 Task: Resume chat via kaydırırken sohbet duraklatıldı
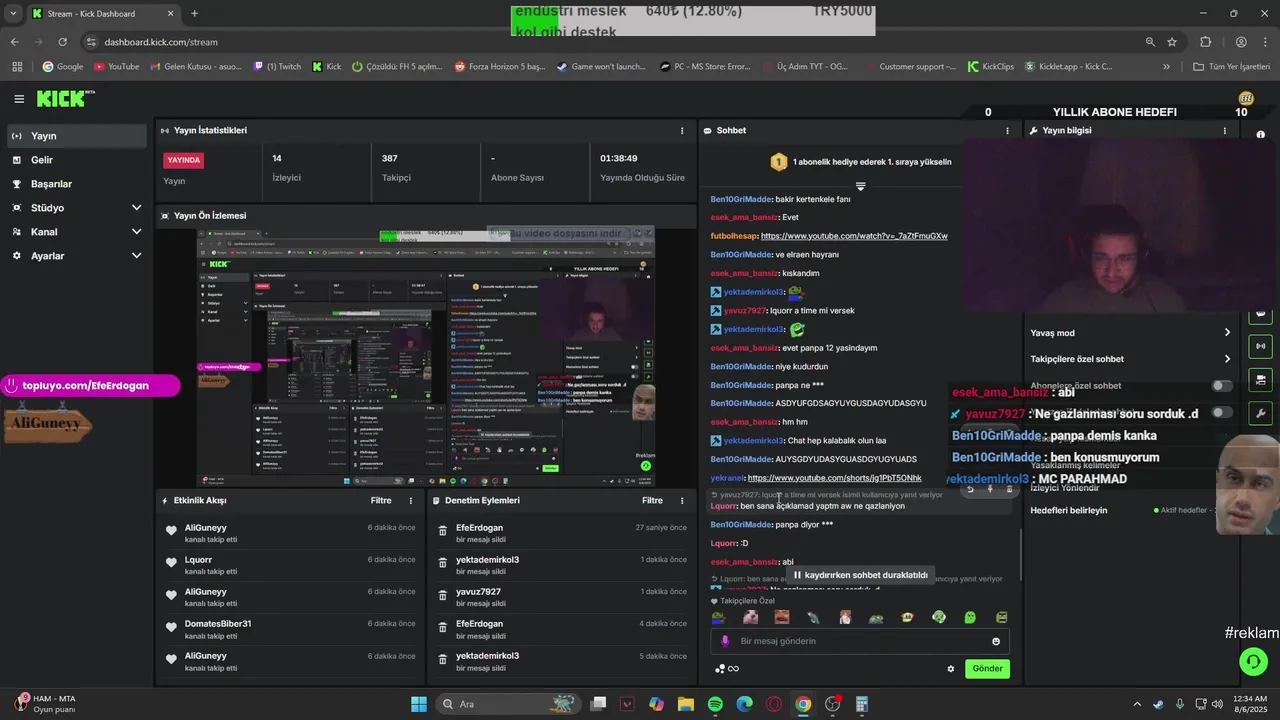tap(860, 575)
